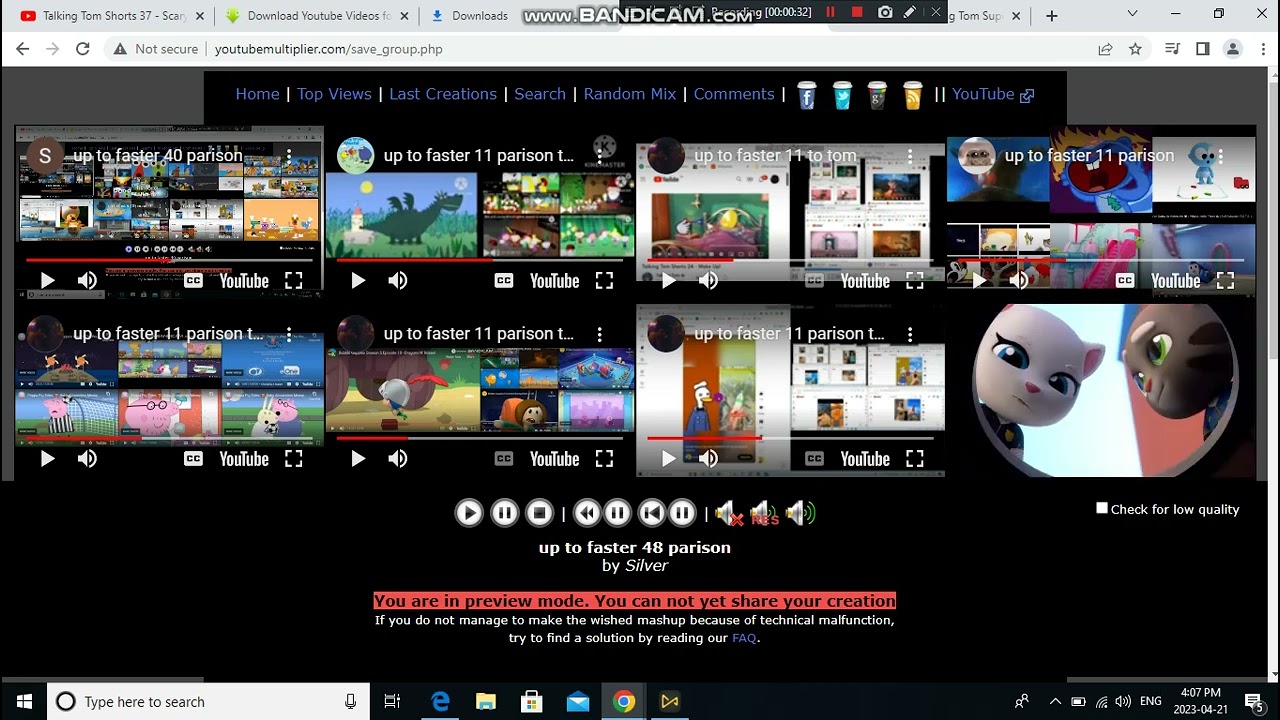Open more options on 'up to faster 40 parison' video
The image size is (1280, 720).
288,156
